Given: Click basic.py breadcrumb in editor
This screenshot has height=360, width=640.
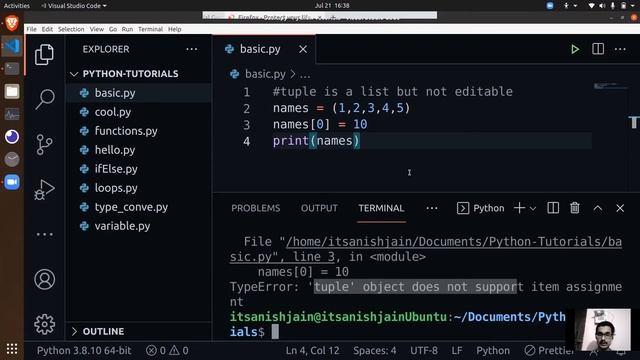Looking at the screenshot, I should [x=265, y=74].
